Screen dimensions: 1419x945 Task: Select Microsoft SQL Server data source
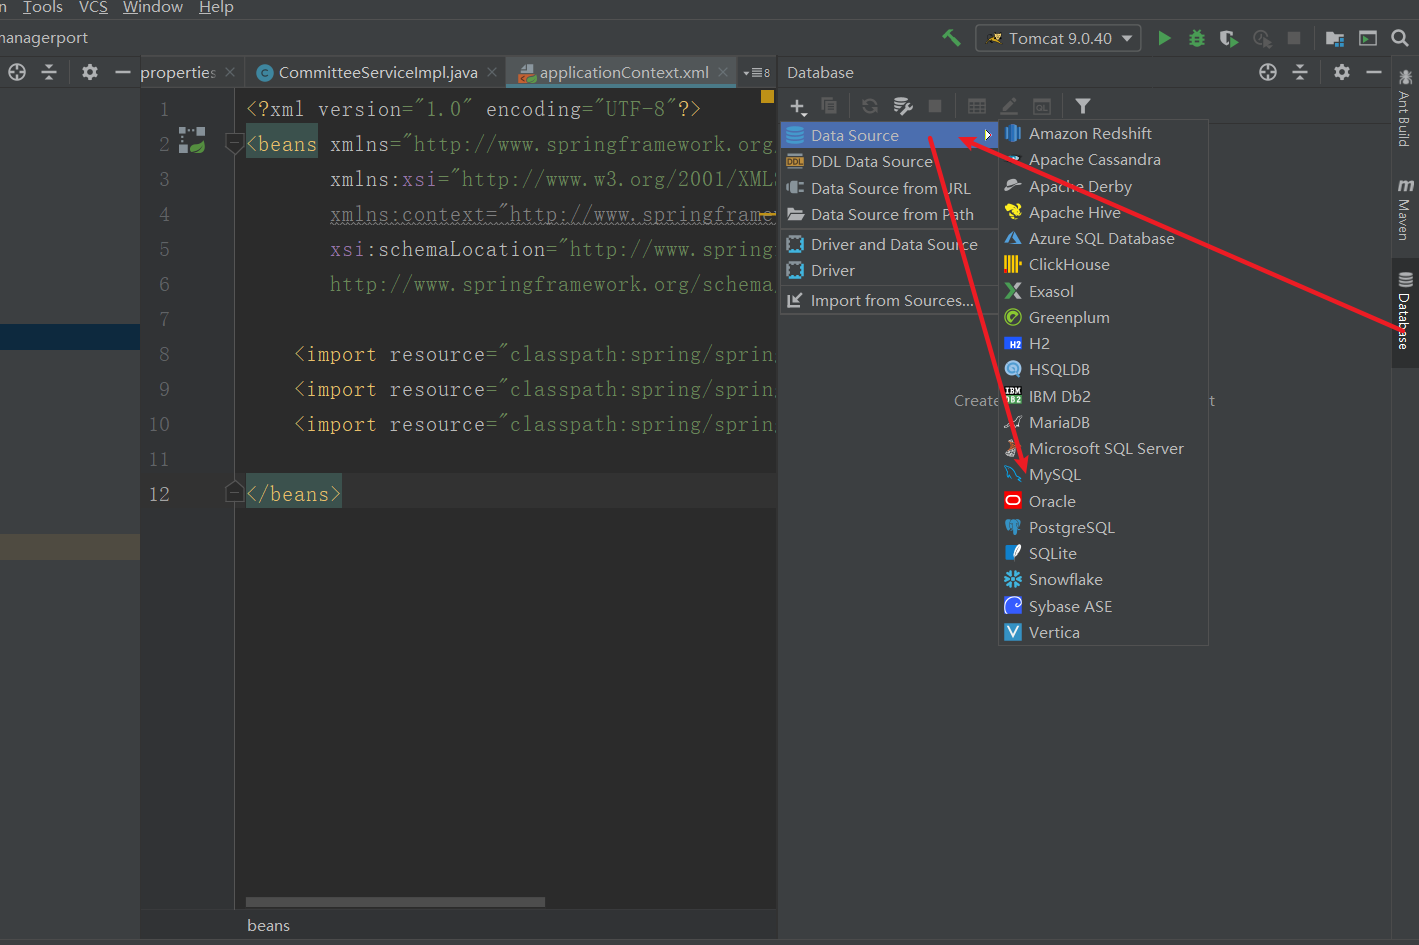click(x=1103, y=448)
